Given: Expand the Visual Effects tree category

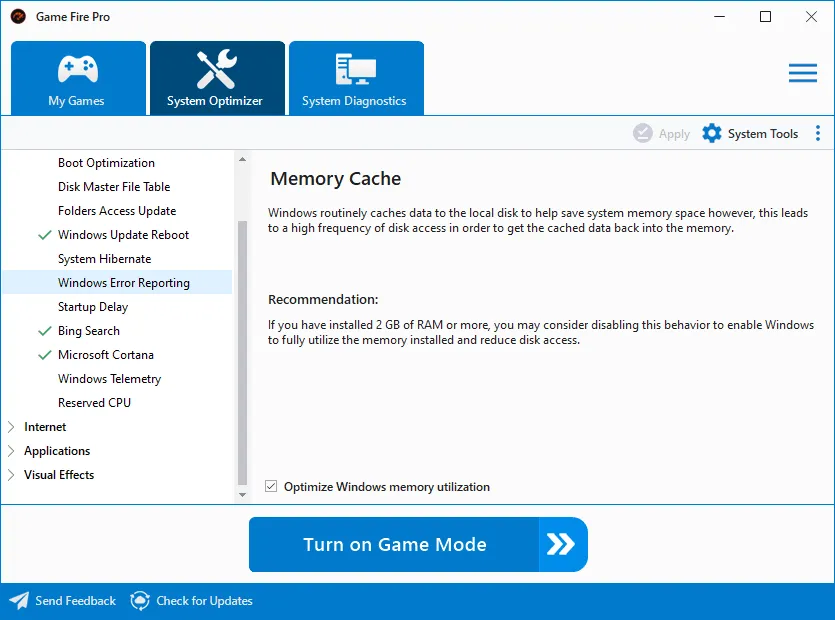Looking at the screenshot, I should (x=12, y=475).
